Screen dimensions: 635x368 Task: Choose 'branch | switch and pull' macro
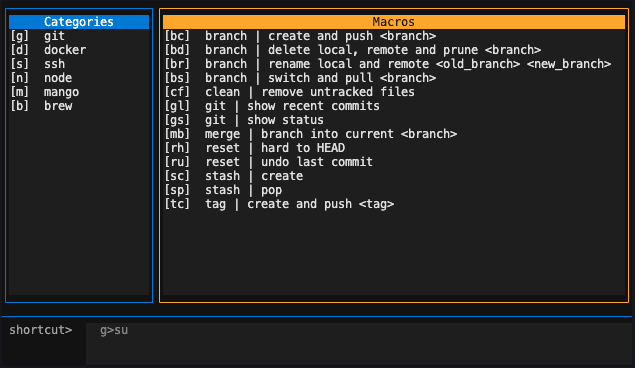[x=394, y=78]
